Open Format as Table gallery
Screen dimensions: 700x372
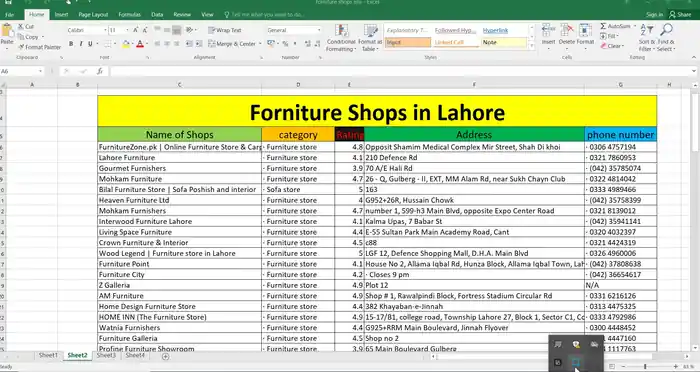370,38
